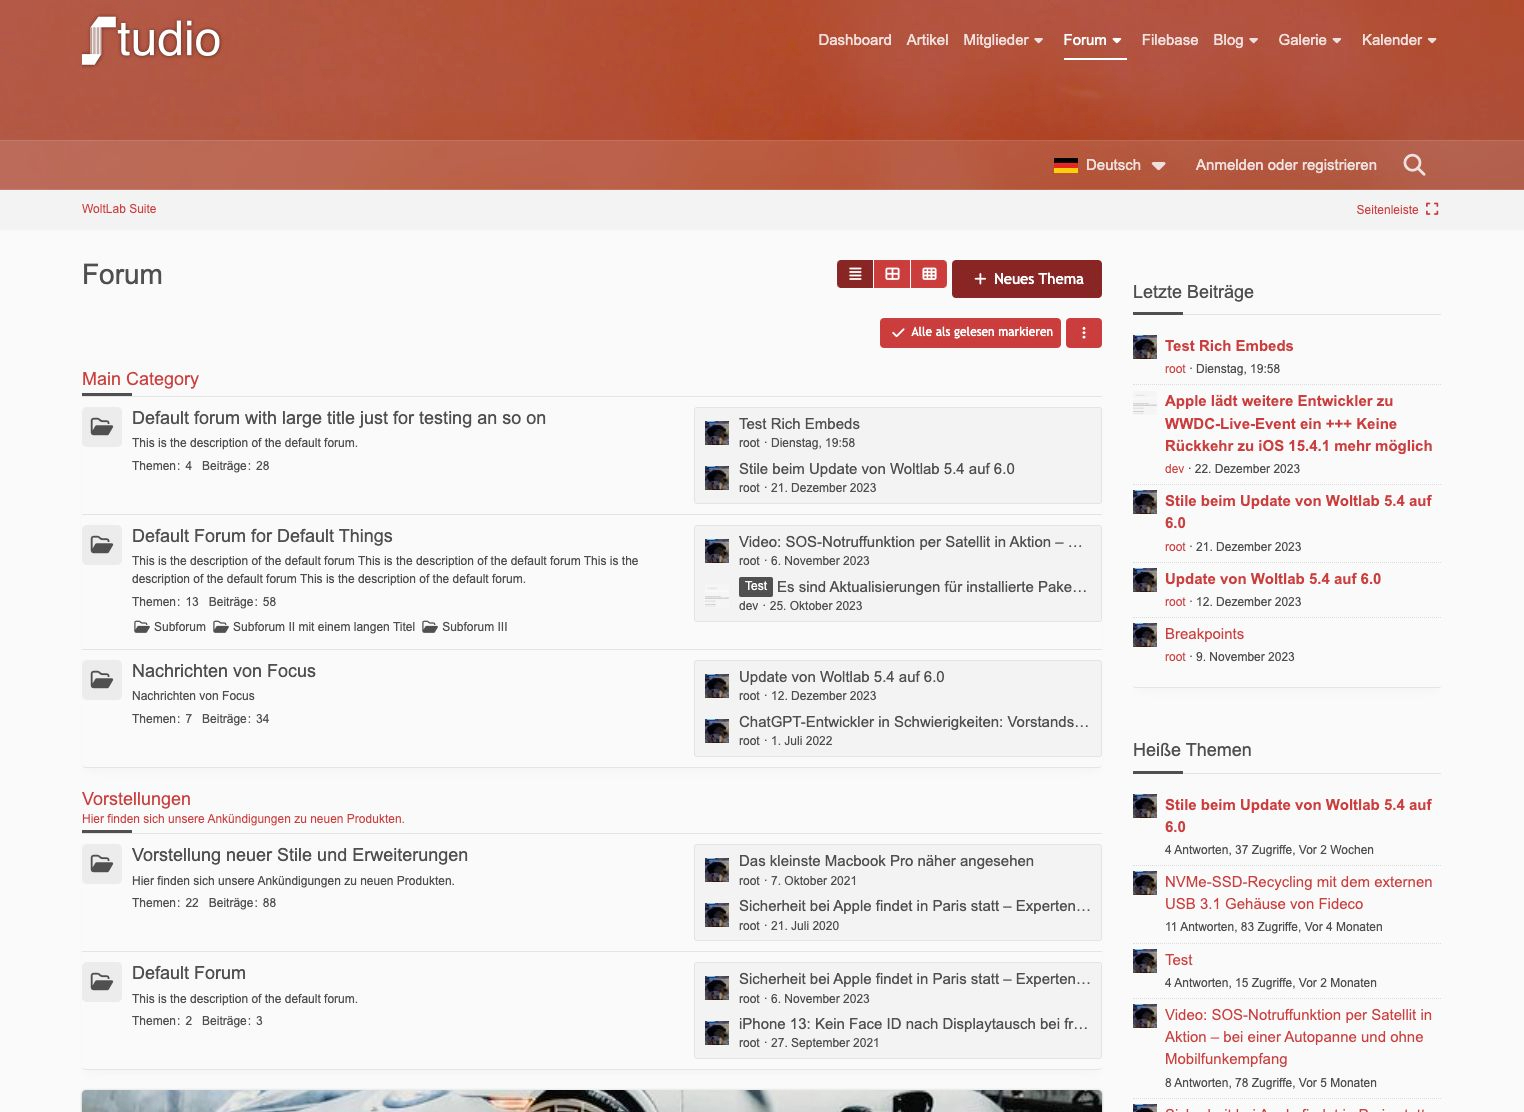Viewport: 1524px width, 1112px height.
Task: Click the German flag icon
Action: coord(1065,165)
